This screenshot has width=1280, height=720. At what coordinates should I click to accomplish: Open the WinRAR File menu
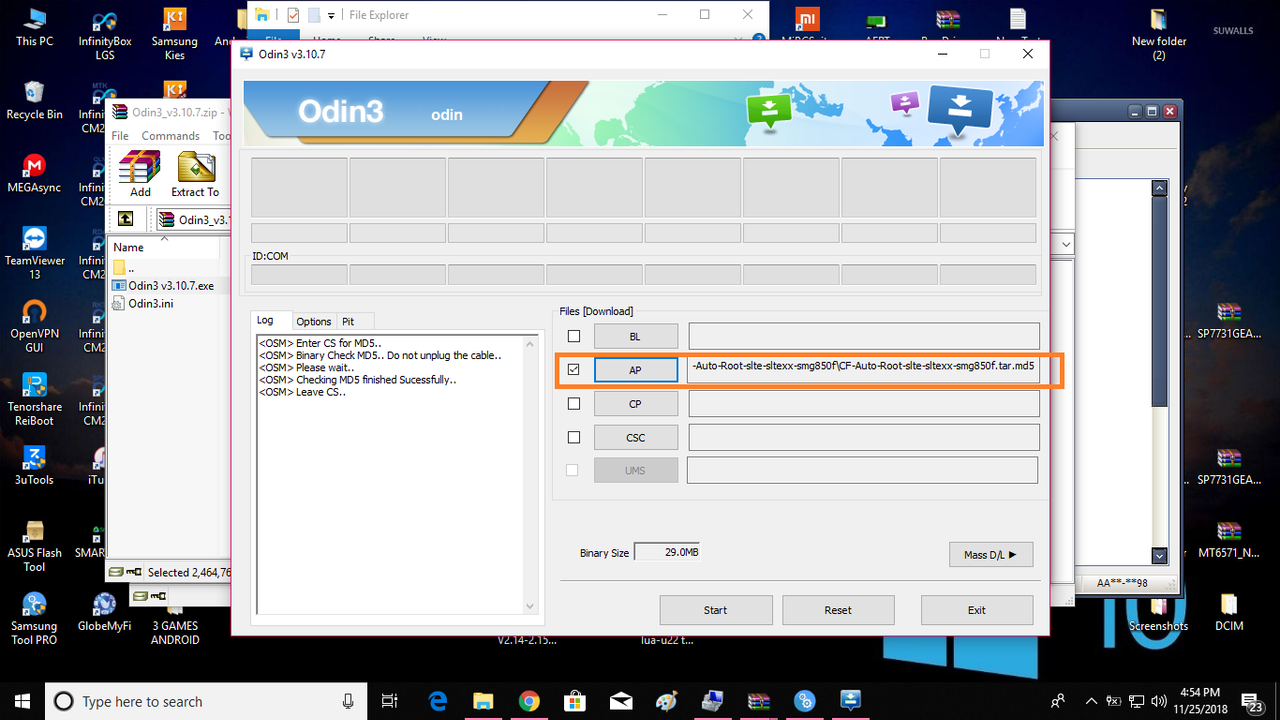click(120, 136)
